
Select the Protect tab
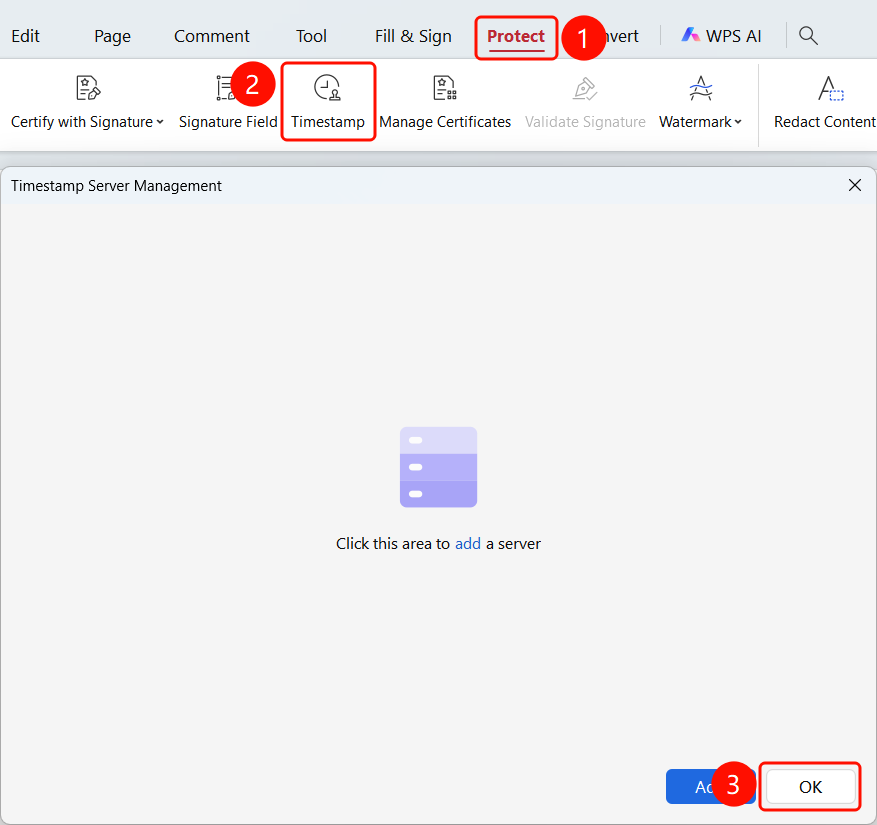pos(516,36)
